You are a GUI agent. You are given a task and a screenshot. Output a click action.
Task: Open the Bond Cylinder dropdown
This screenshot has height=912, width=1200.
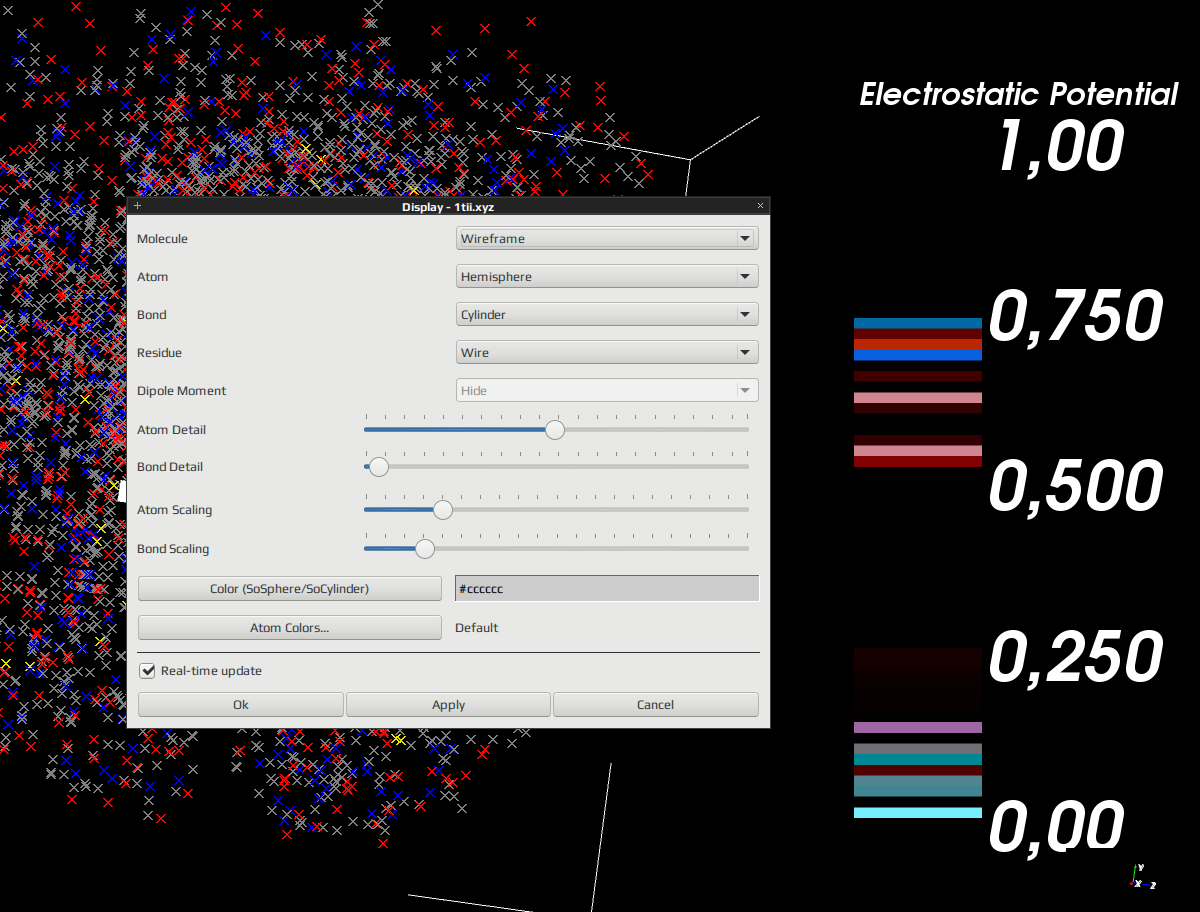click(x=607, y=315)
